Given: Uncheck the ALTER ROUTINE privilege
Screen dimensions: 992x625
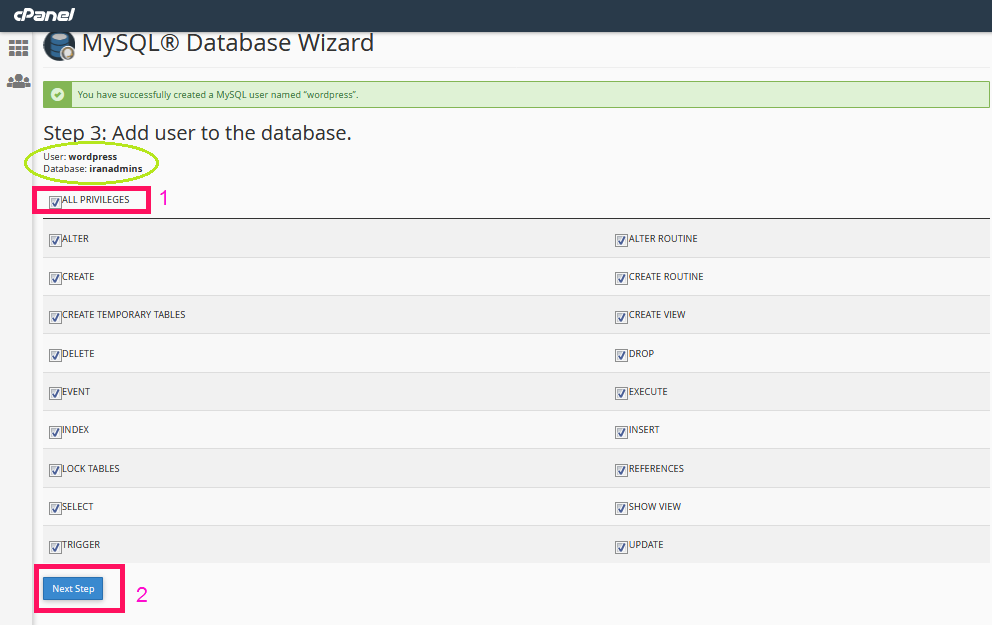Looking at the screenshot, I should tap(621, 240).
